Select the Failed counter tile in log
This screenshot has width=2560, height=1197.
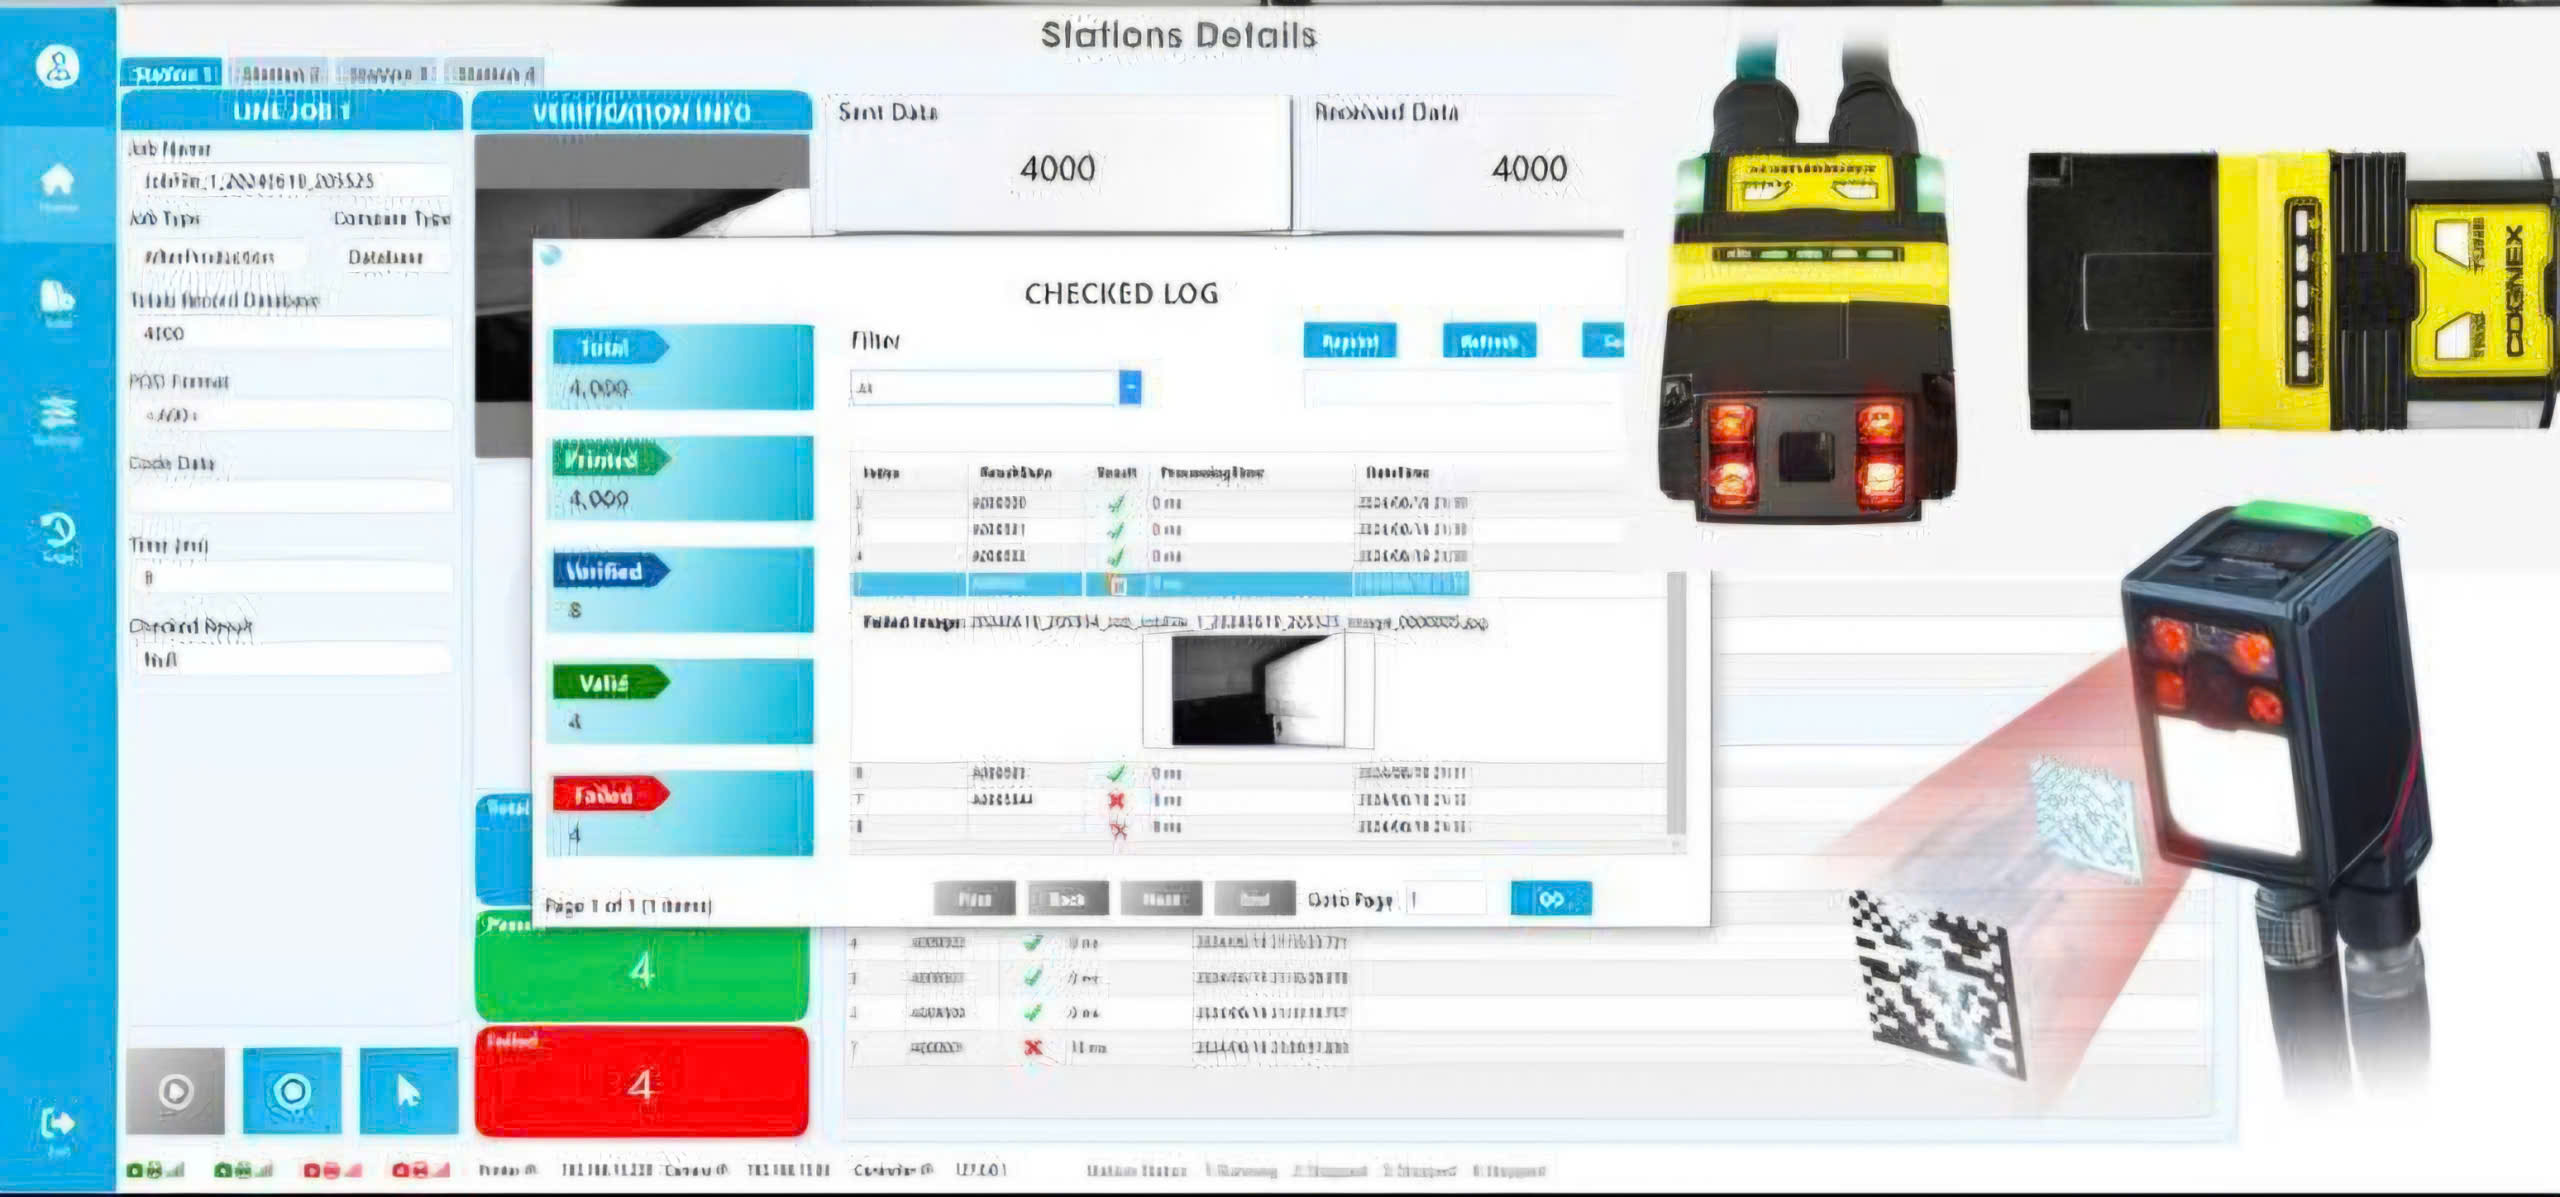(680, 812)
